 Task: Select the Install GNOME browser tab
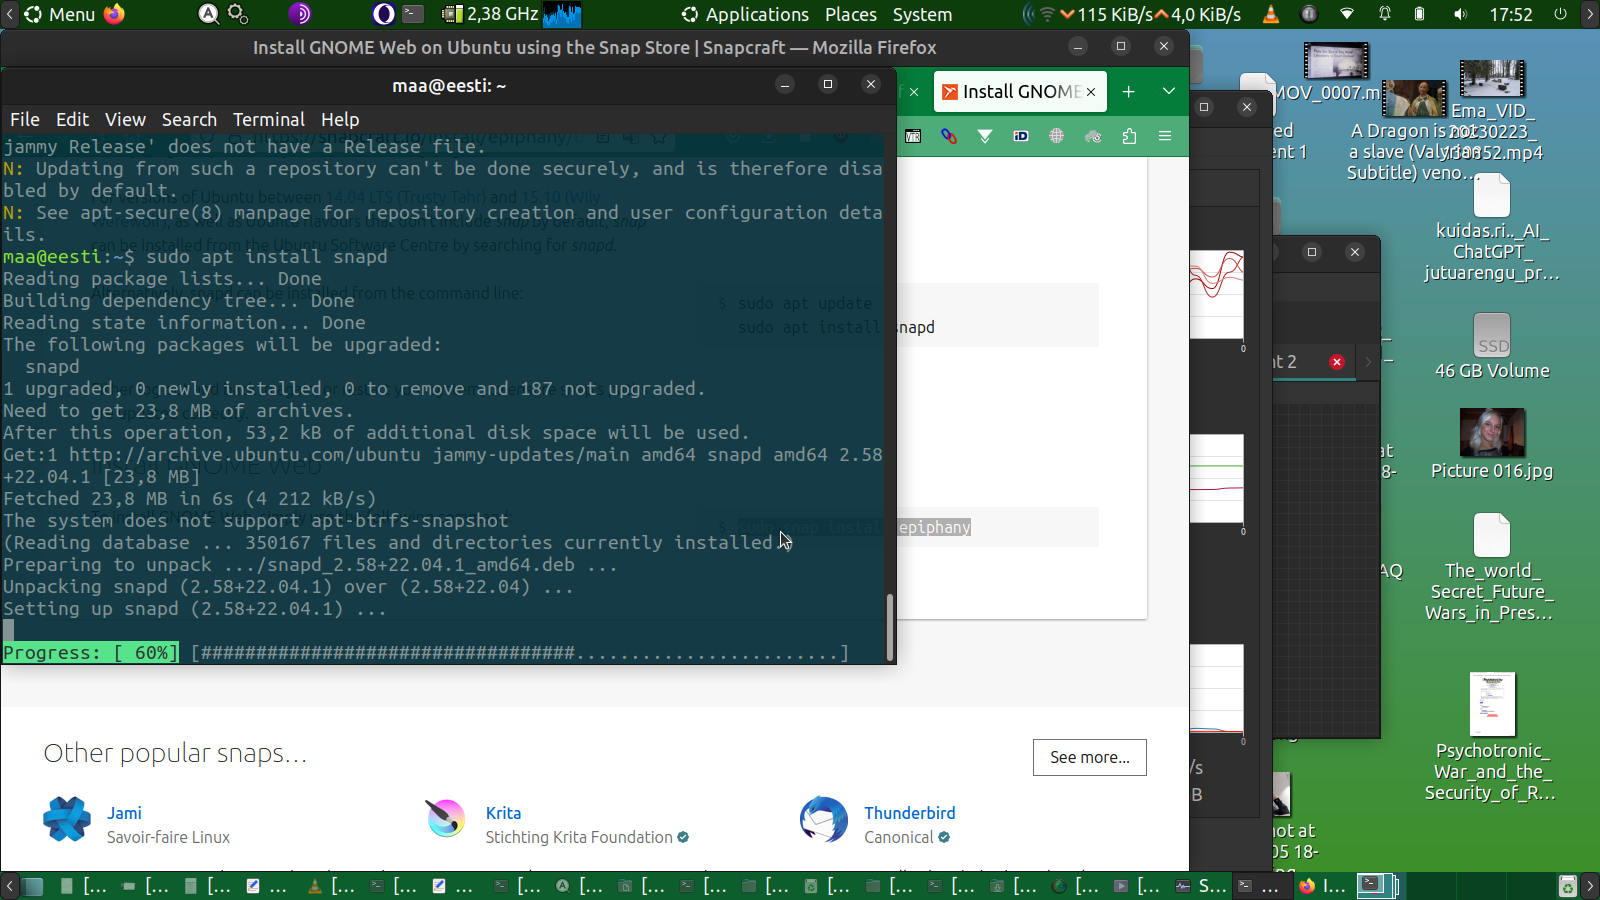point(1011,91)
